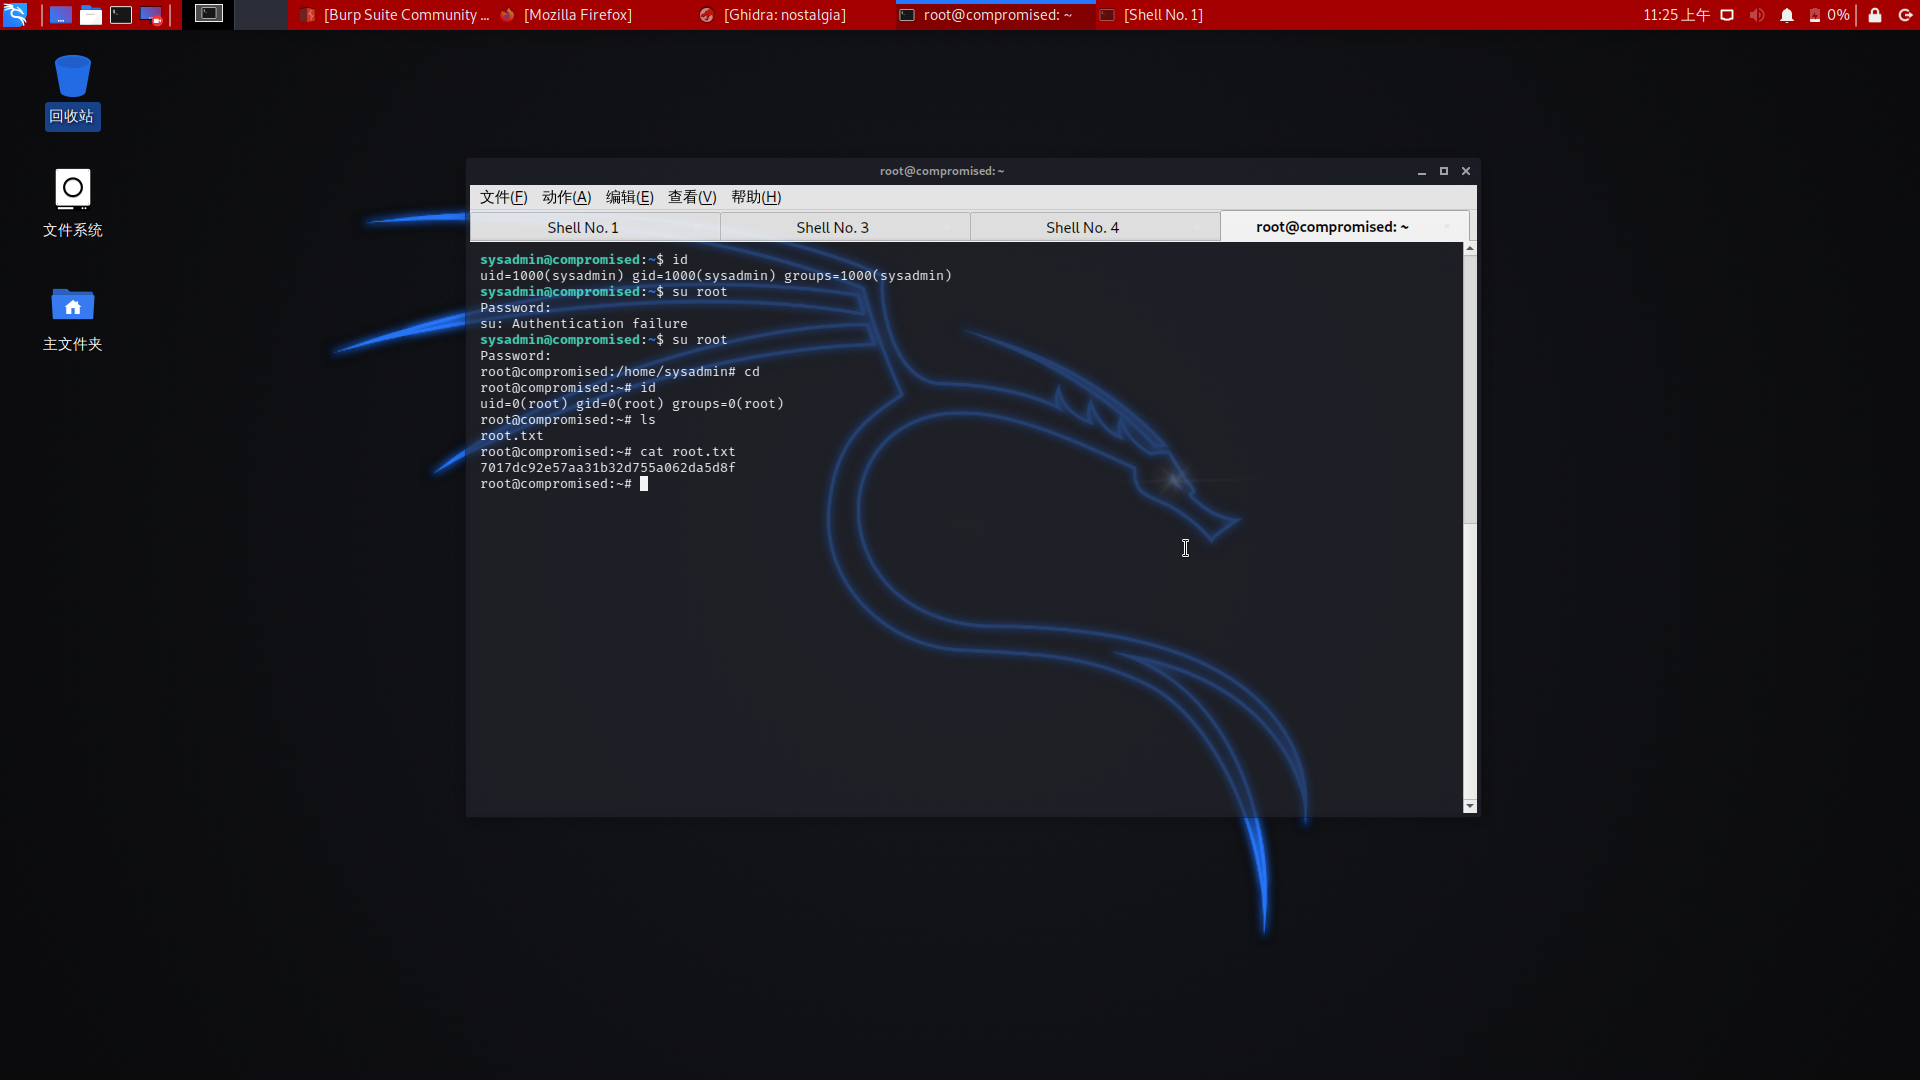Open the file manager panel launcher
1920x1080 pixels.
tap(91, 15)
